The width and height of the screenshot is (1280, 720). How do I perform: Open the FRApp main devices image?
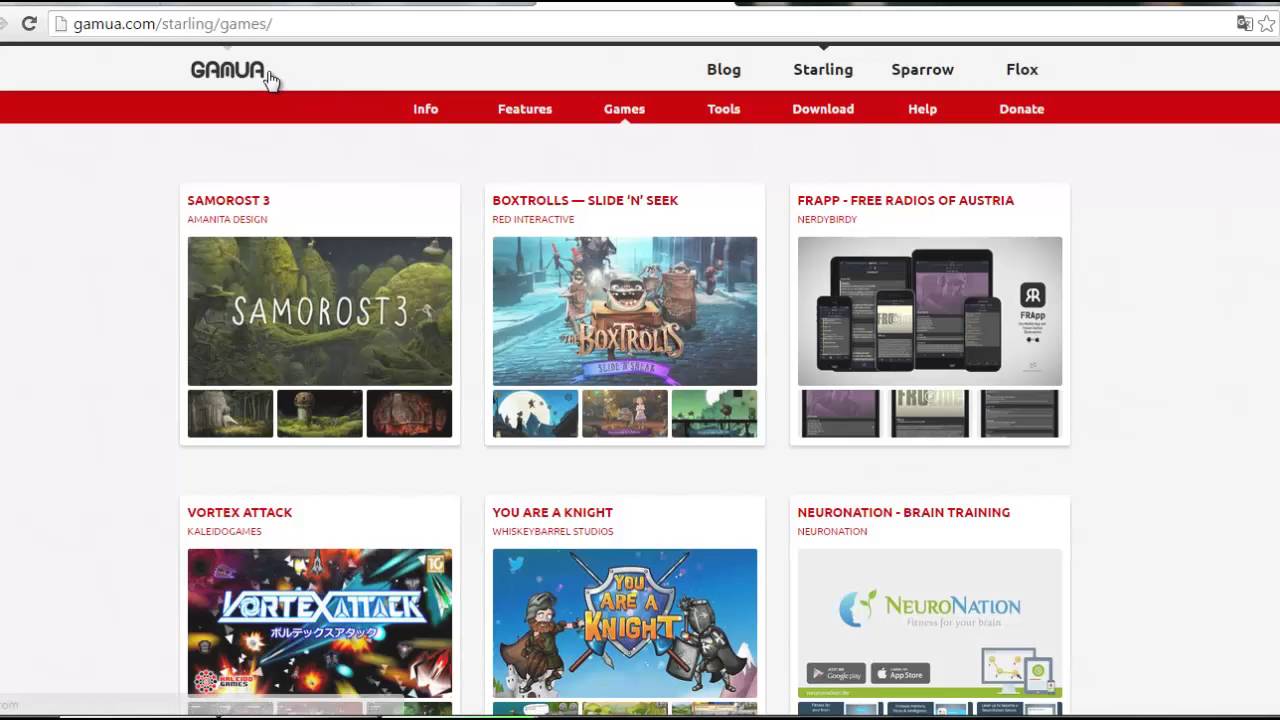coord(930,311)
